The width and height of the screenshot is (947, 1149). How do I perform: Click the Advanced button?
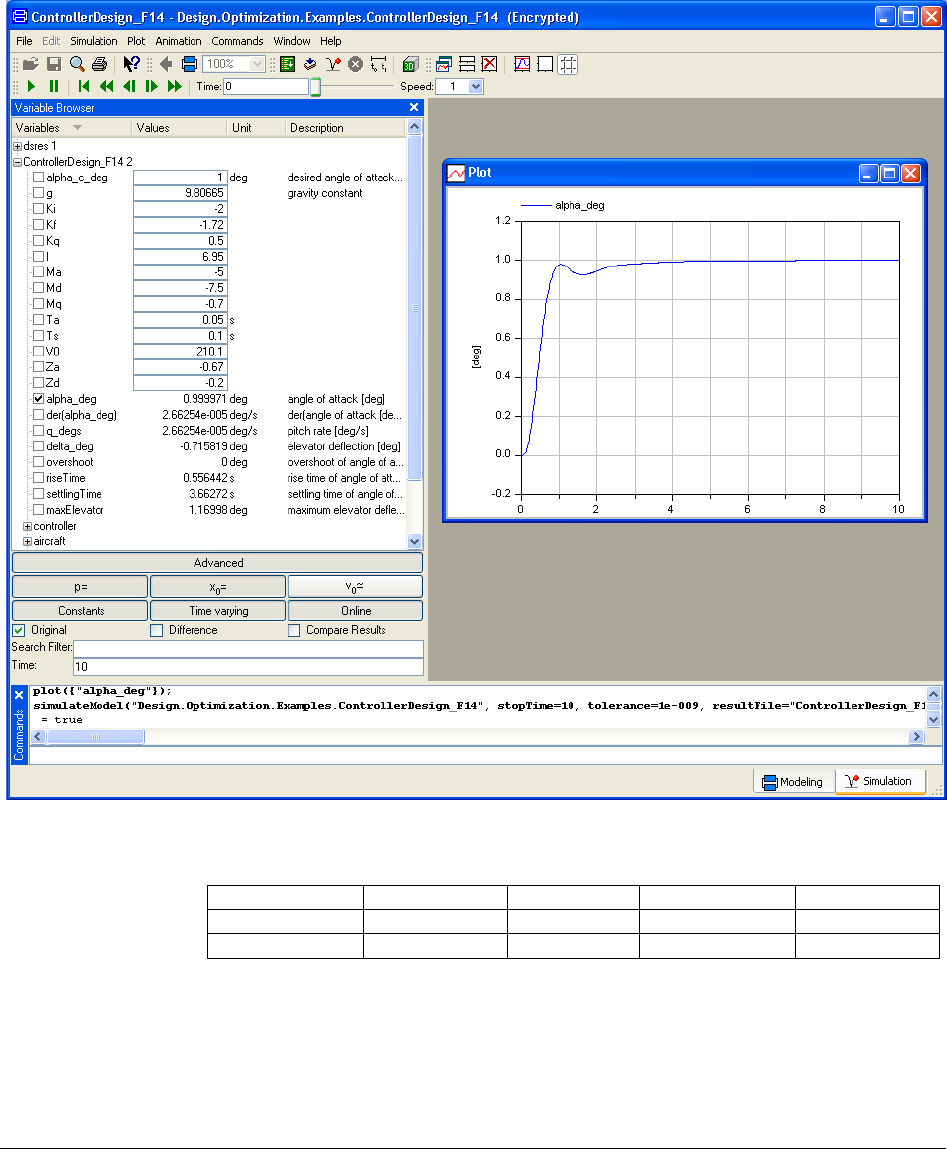pyautogui.click(x=218, y=563)
